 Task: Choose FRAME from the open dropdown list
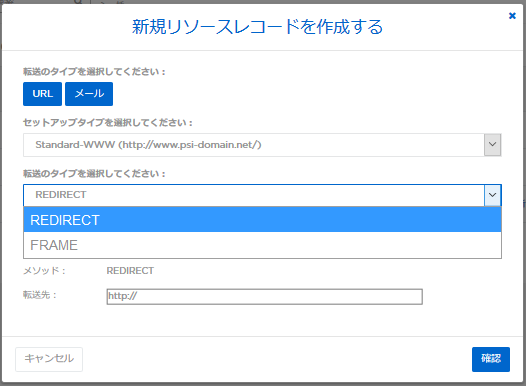[x=262, y=245]
